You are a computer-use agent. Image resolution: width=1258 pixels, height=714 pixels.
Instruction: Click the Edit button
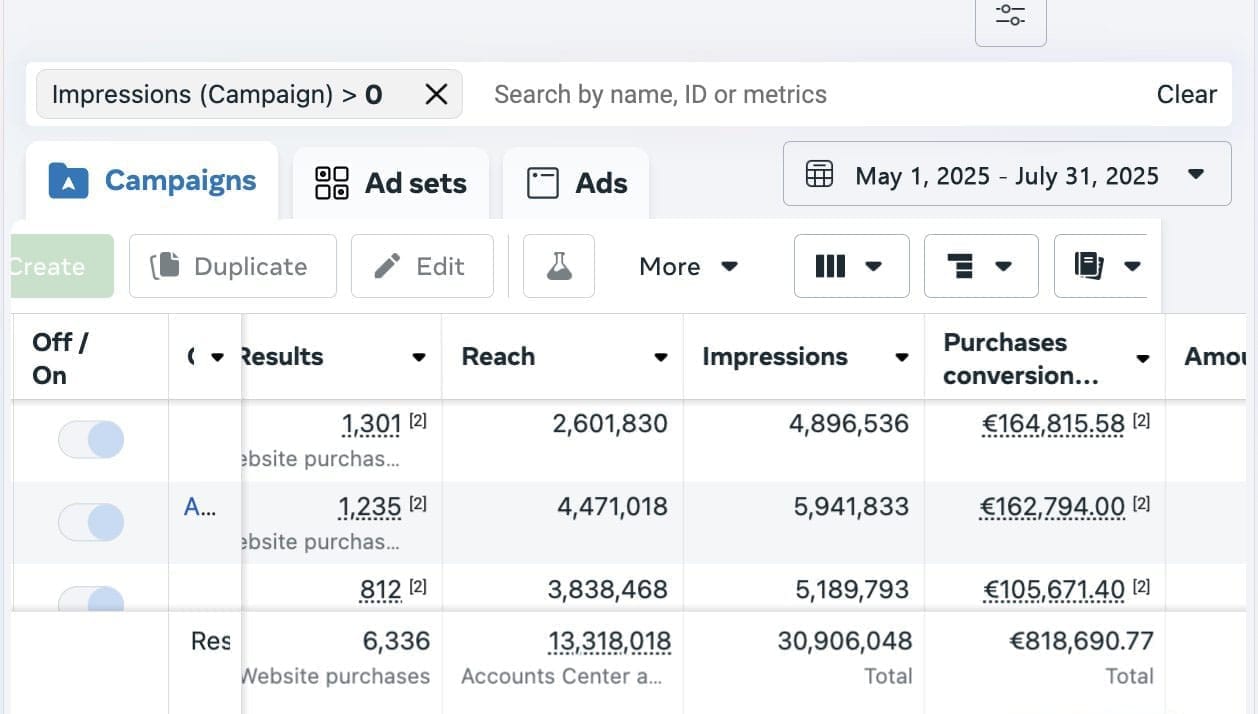click(x=422, y=266)
